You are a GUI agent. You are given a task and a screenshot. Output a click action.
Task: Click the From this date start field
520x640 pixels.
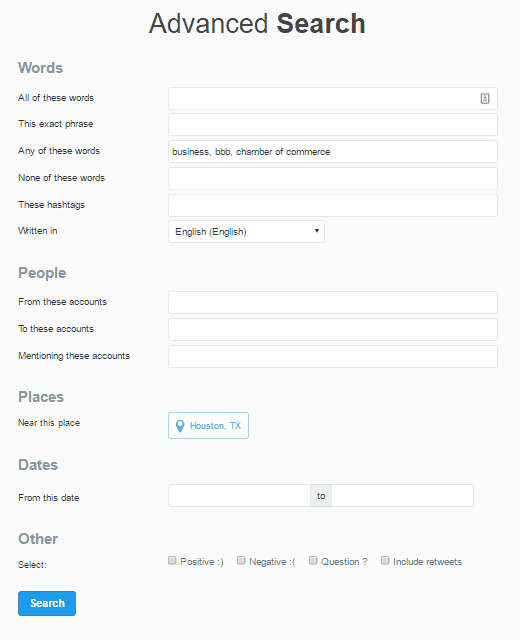pyautogui.click(x=240, y=496)
